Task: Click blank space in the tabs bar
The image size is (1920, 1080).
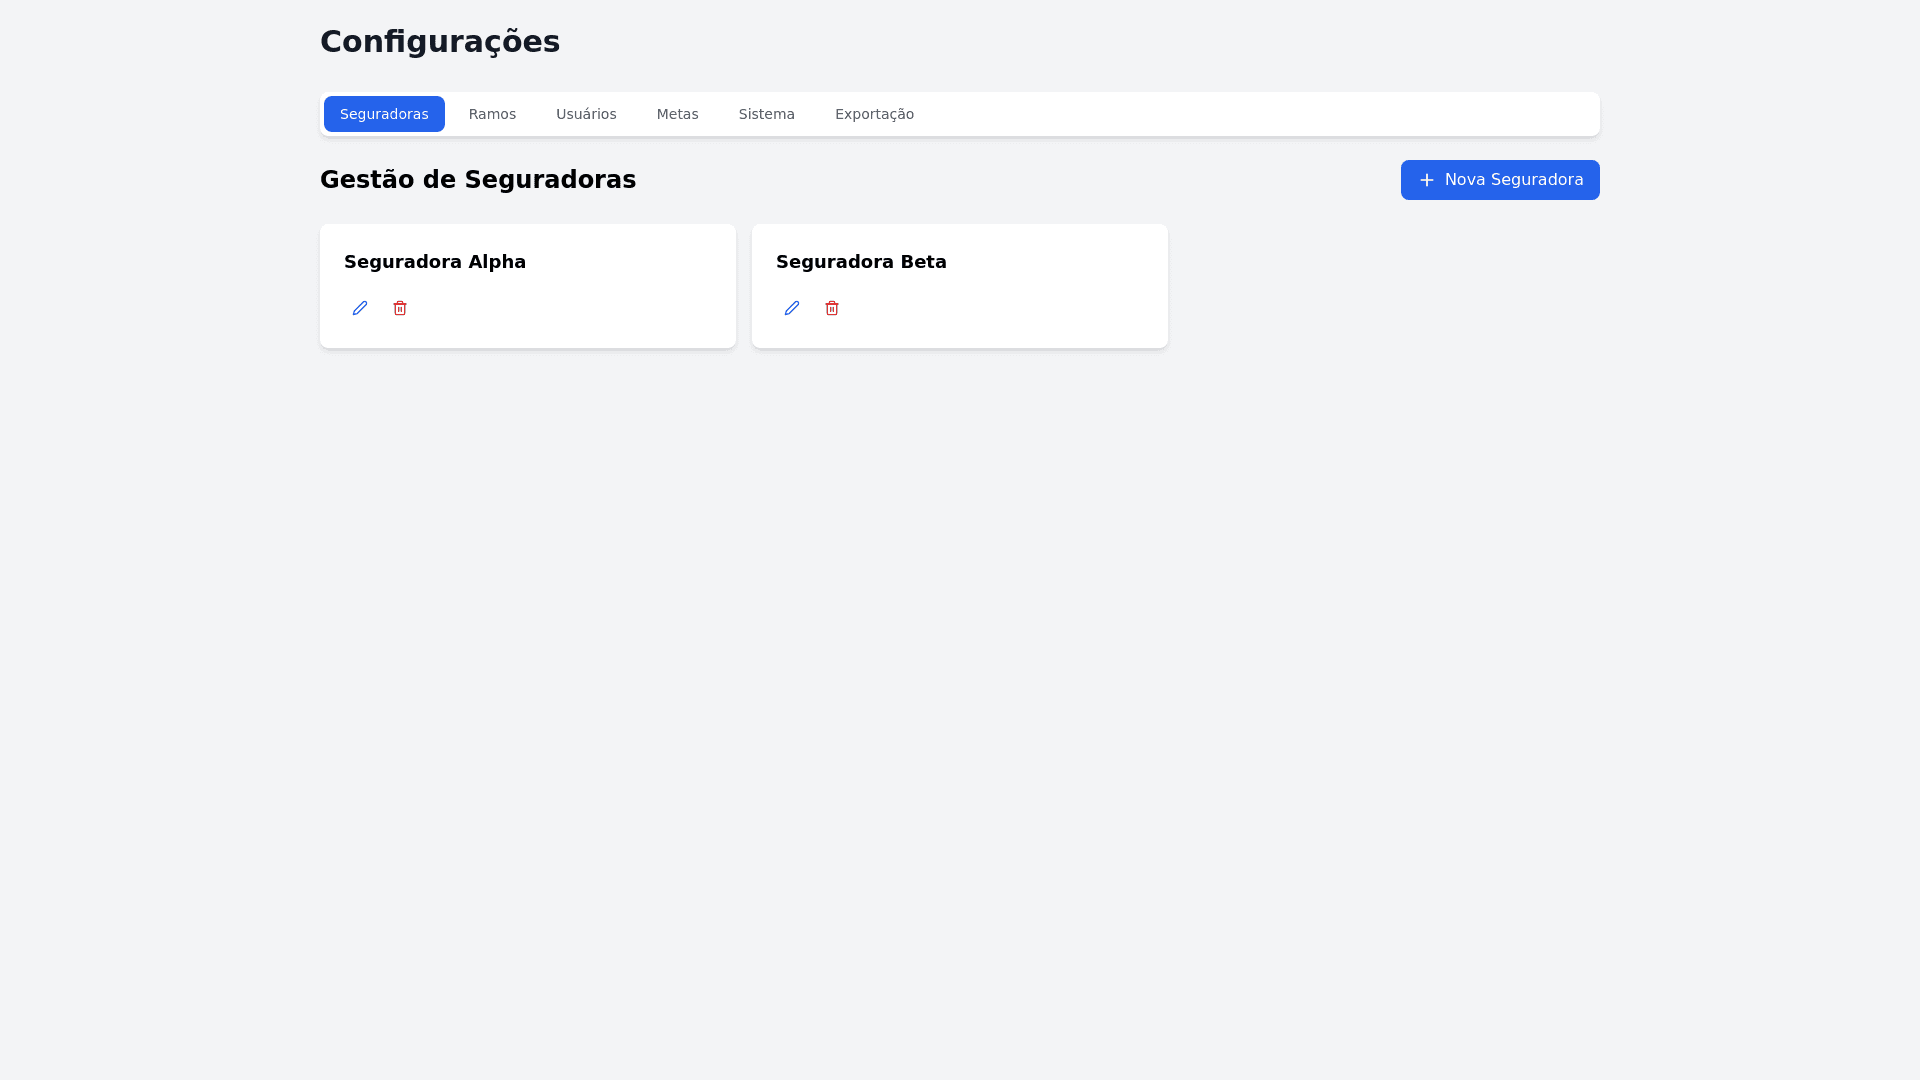Action: click(1250, 114)
